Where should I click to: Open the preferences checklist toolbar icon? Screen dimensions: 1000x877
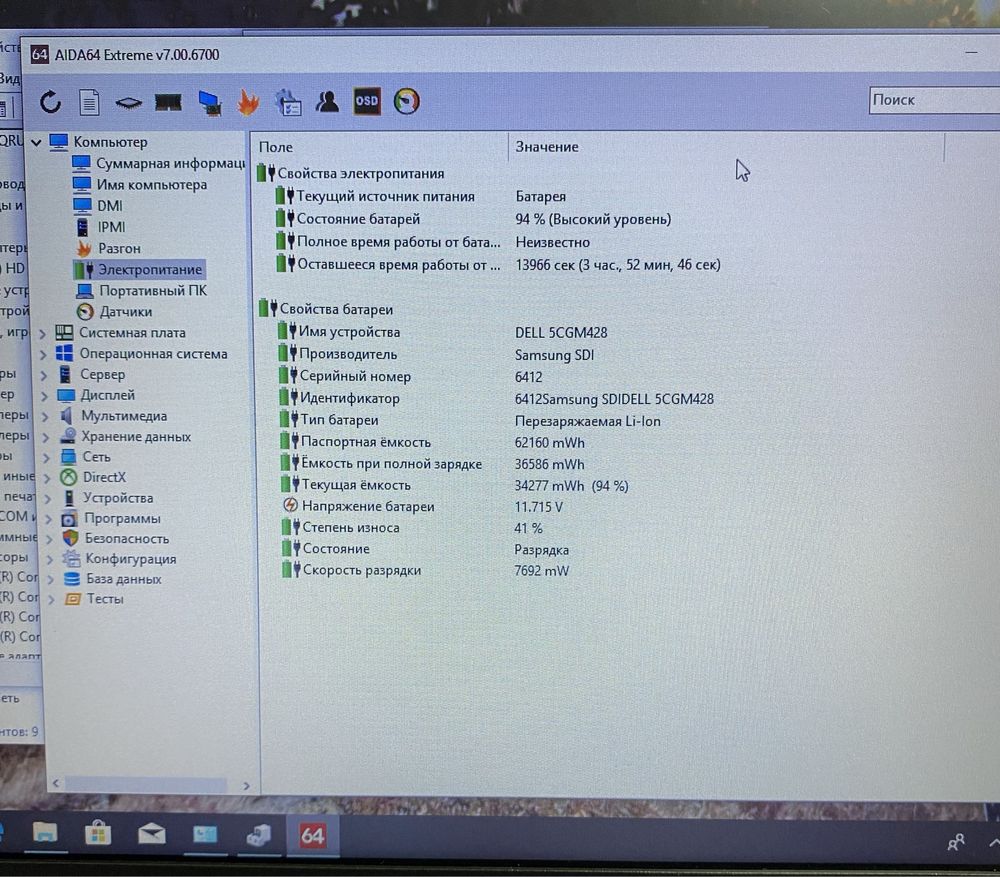[288, 103]
